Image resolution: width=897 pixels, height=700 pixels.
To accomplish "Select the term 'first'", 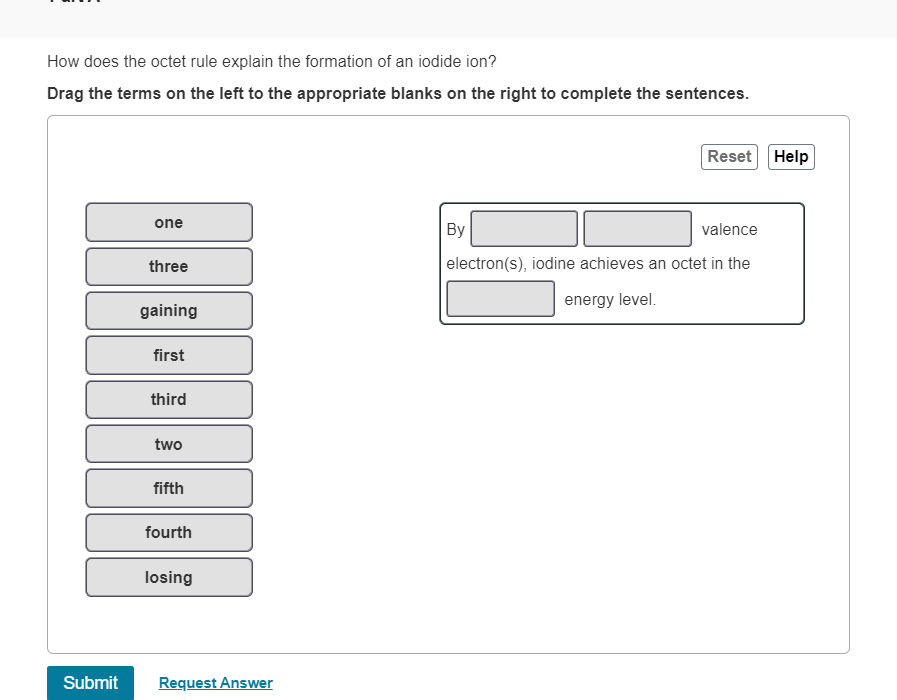I will [168, 355].
